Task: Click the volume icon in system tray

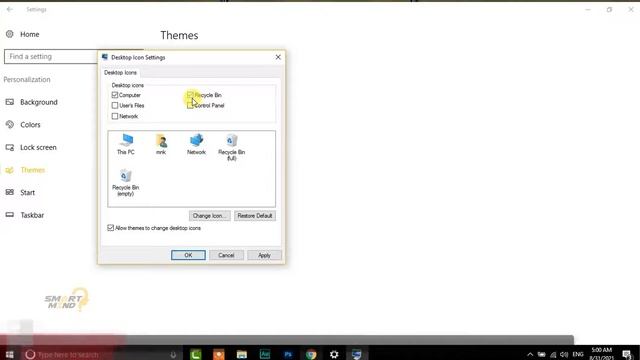Action: (x=564, y=354)
